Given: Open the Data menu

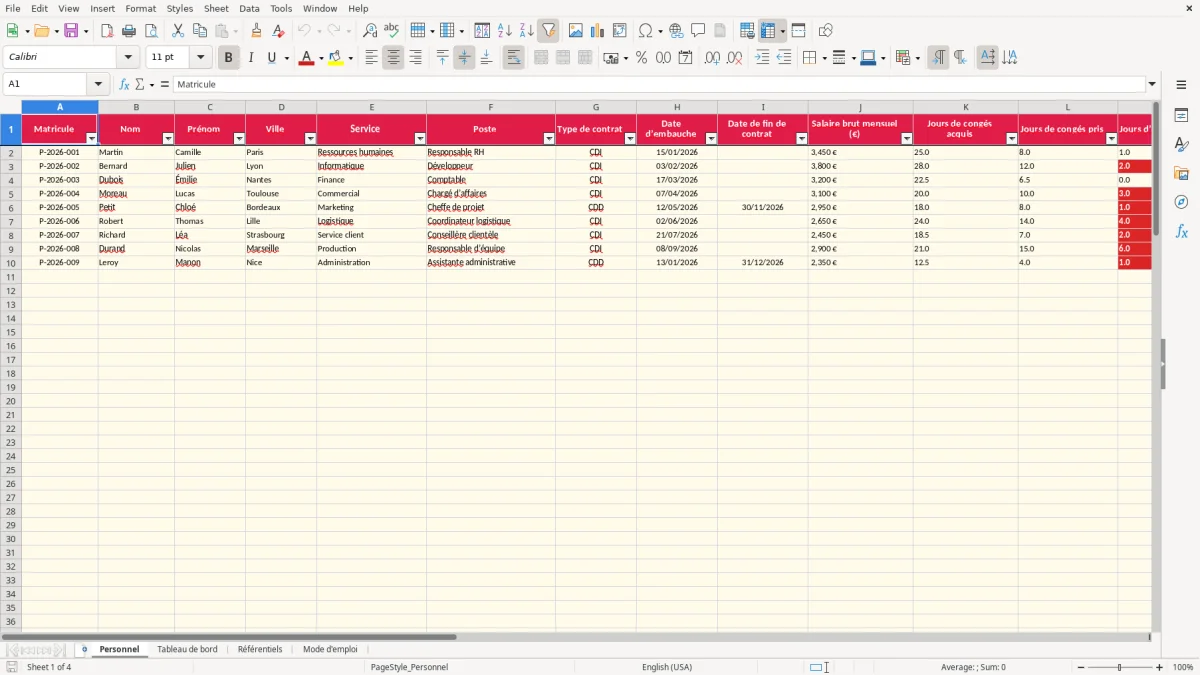Looking at the screenshot, I should (249, 8).
